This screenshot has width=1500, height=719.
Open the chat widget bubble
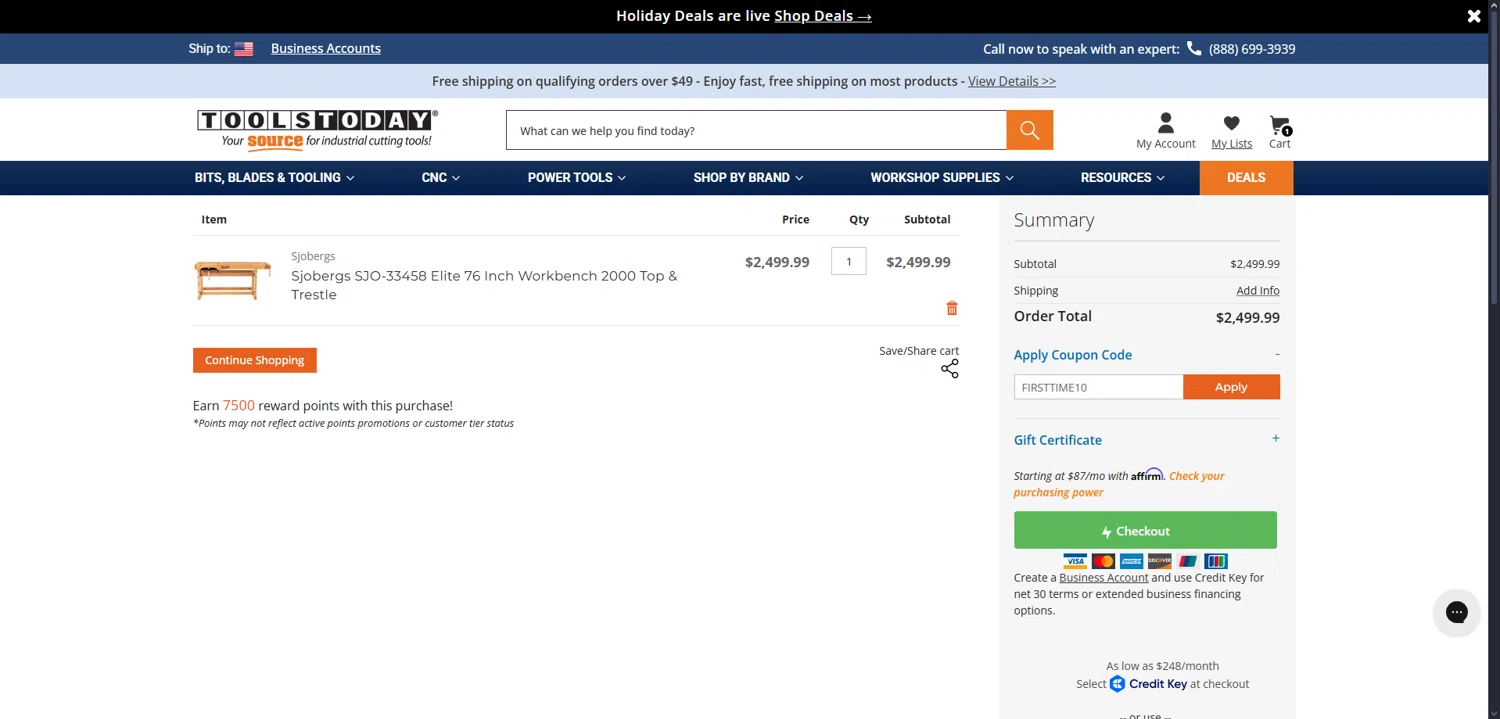[1456, 612]
